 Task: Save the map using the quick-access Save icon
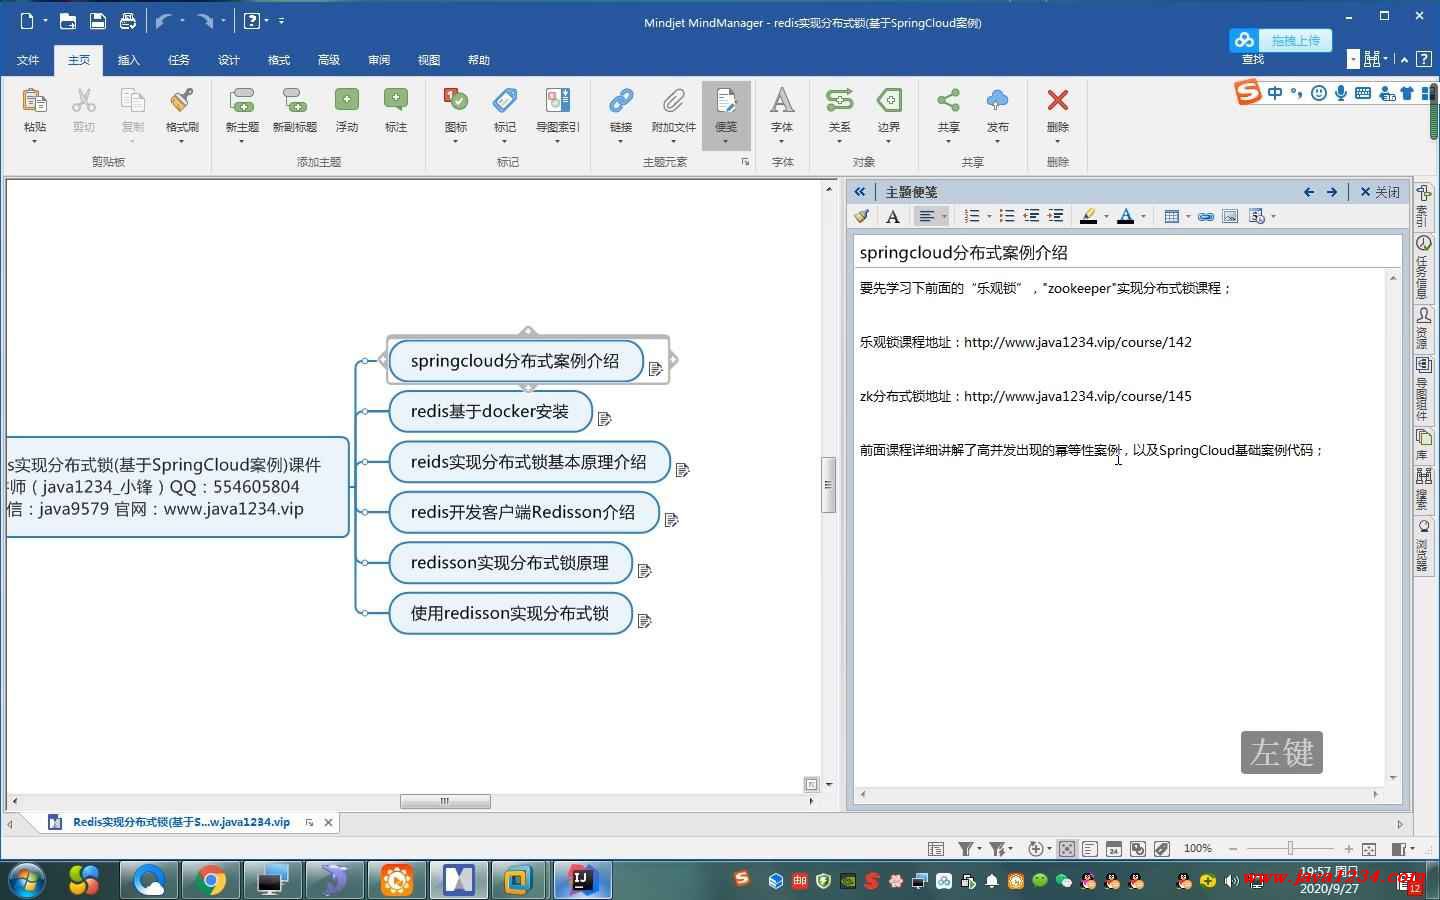(98, 20)
